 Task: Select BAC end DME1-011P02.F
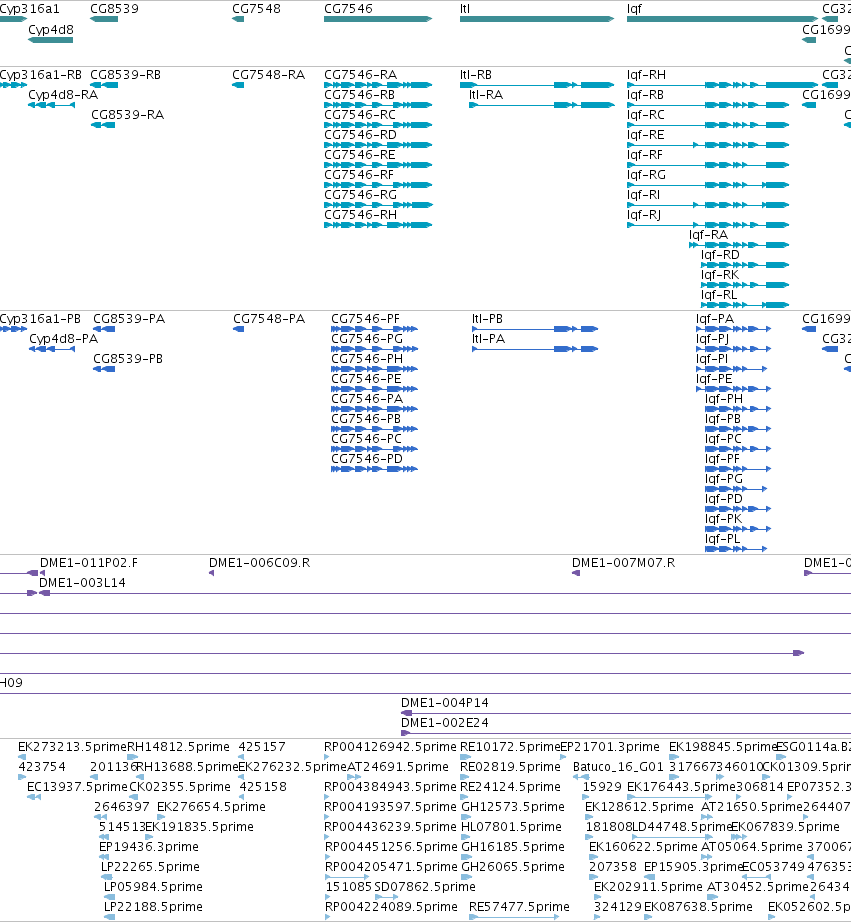pyautogui.click(x=89, y=563)
